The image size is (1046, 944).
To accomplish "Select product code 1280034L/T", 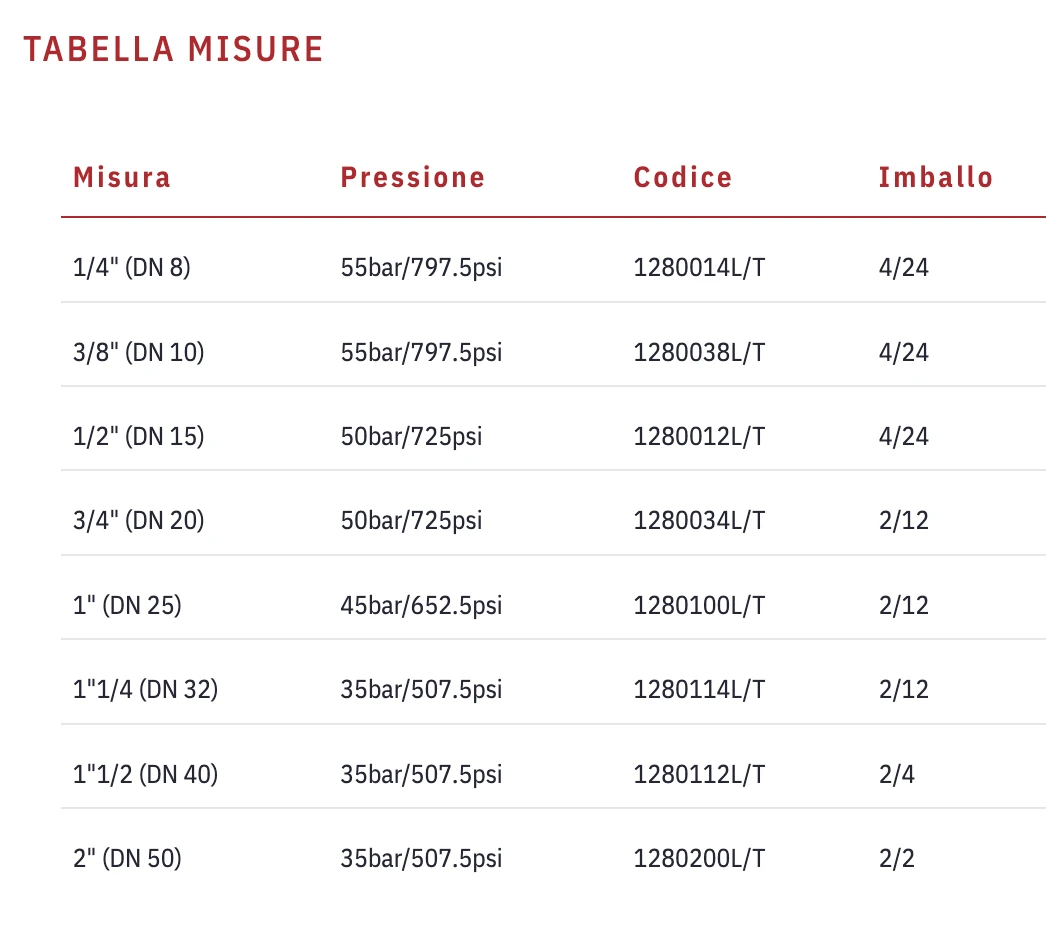I will (x=699, y=520).
